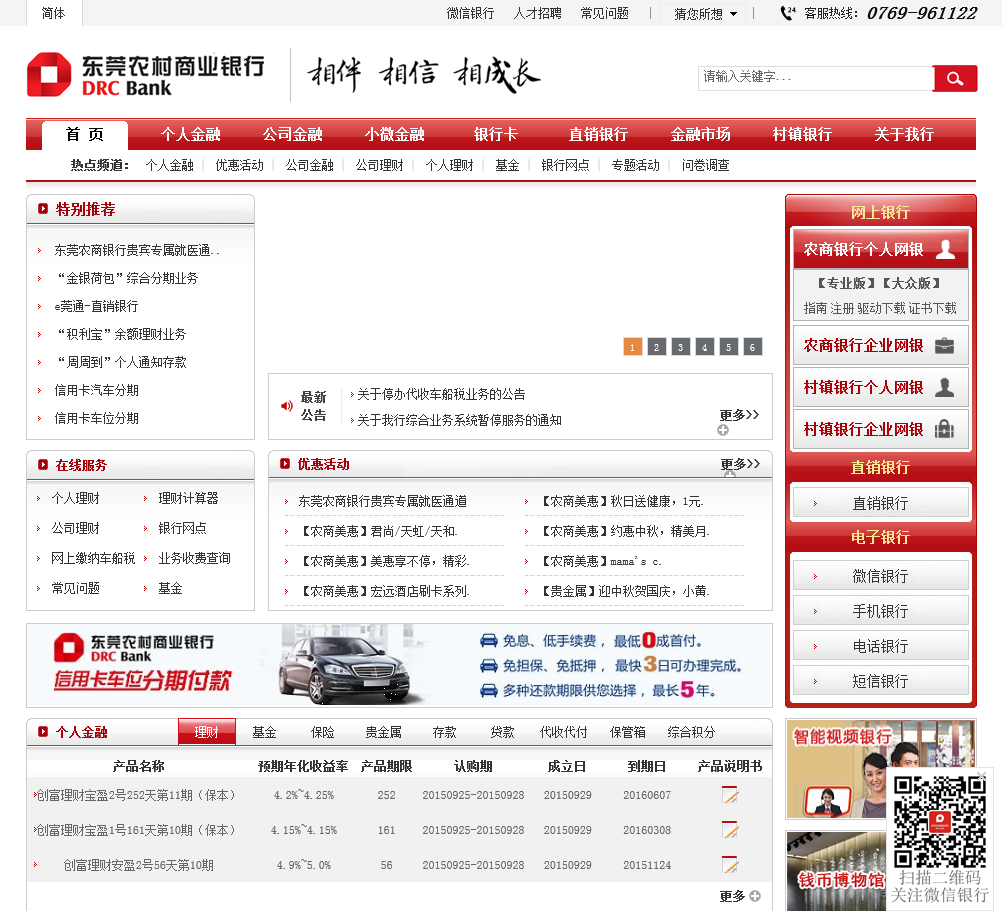Open product document icon for 创富理财宝盈2号252天第11期

click(729, 795)
